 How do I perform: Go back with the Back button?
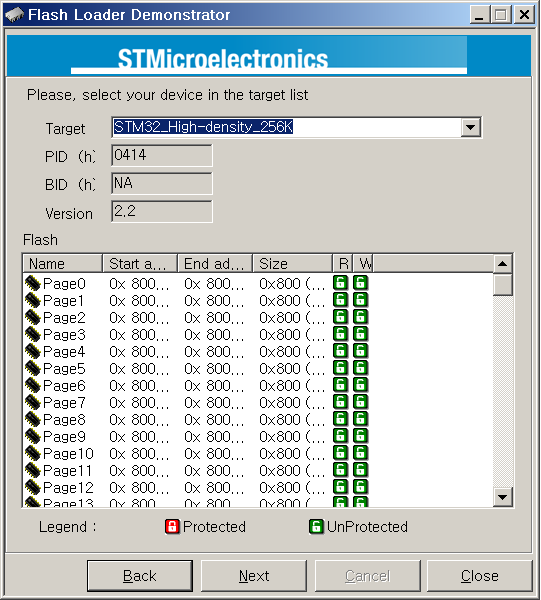(x=140, y=576)
